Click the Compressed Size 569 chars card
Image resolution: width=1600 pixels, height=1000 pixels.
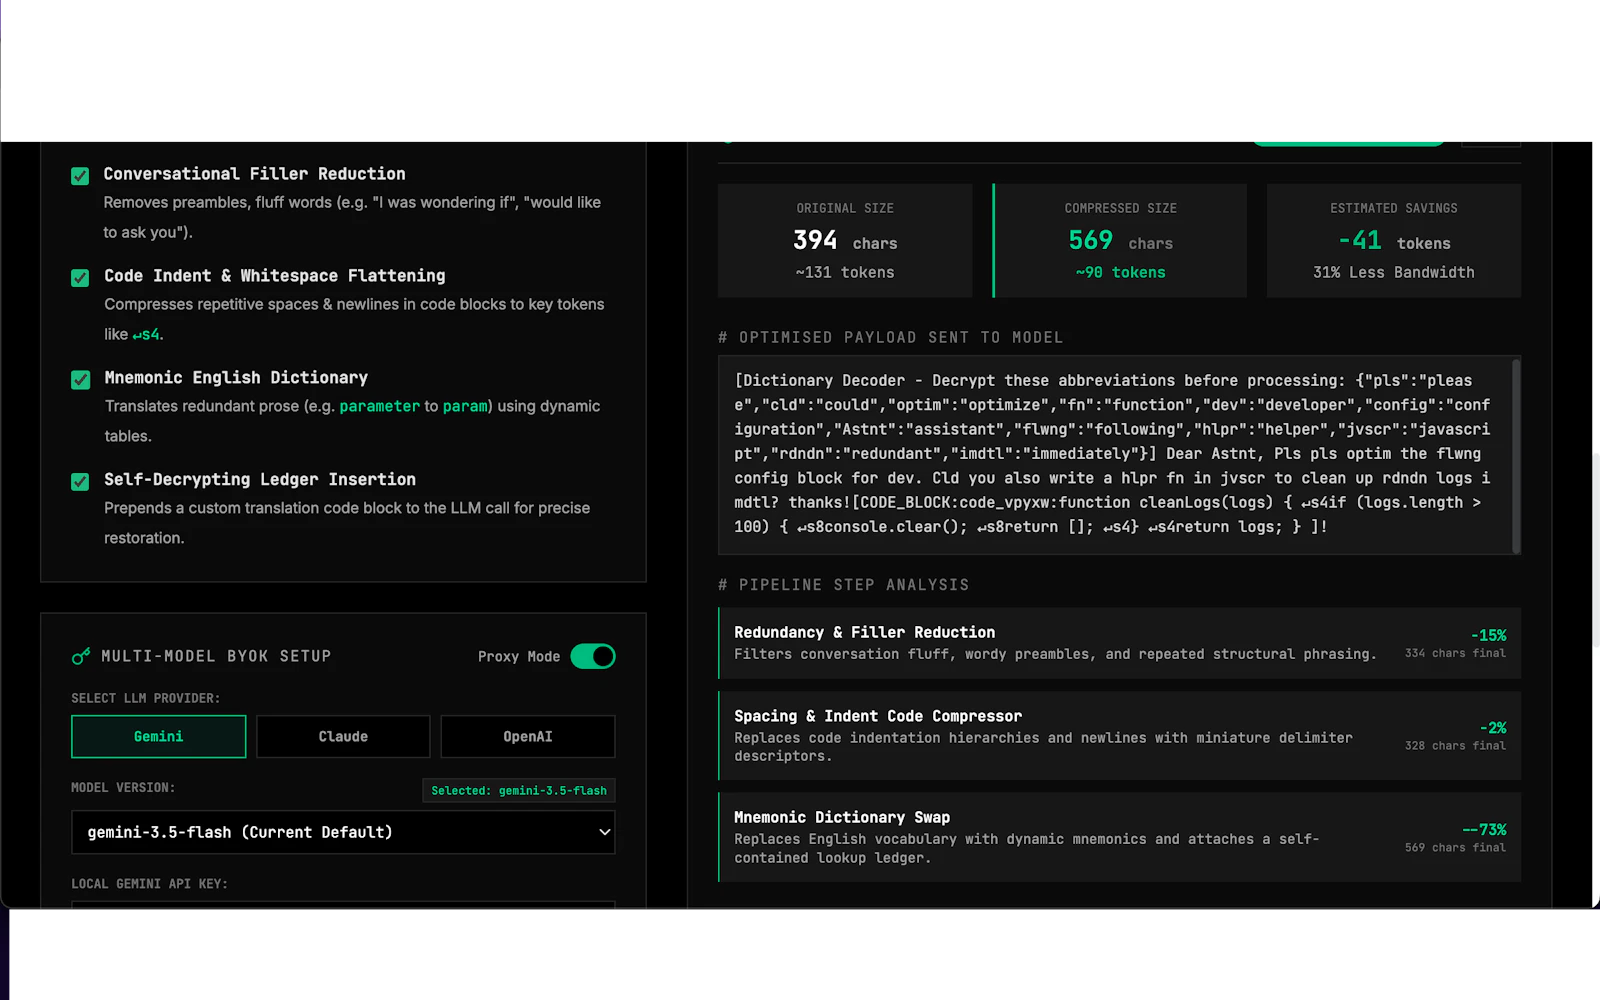(1120, 240)
